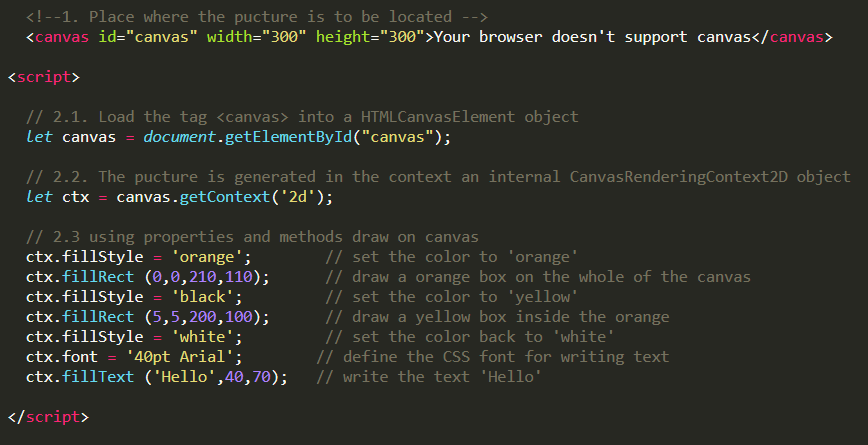868x445 pixels.
Task: Click the comment '2.3 using properties and methods draw on canvas'
Action: [252, 237]
